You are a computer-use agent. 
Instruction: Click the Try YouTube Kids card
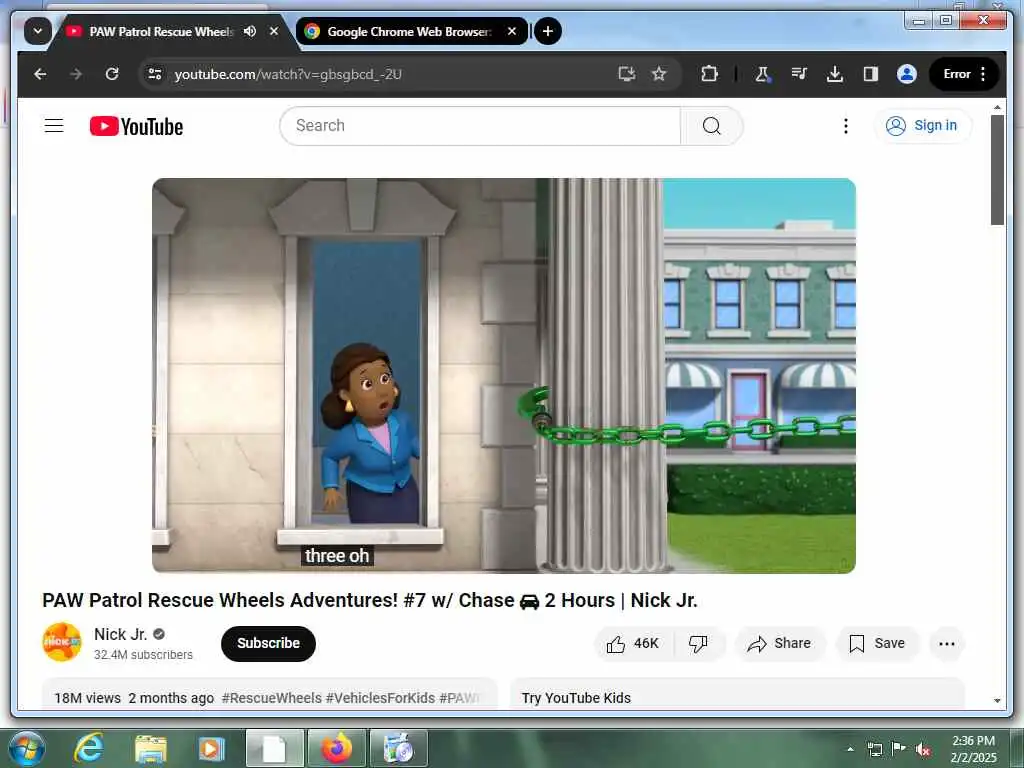tap(737, 694)
